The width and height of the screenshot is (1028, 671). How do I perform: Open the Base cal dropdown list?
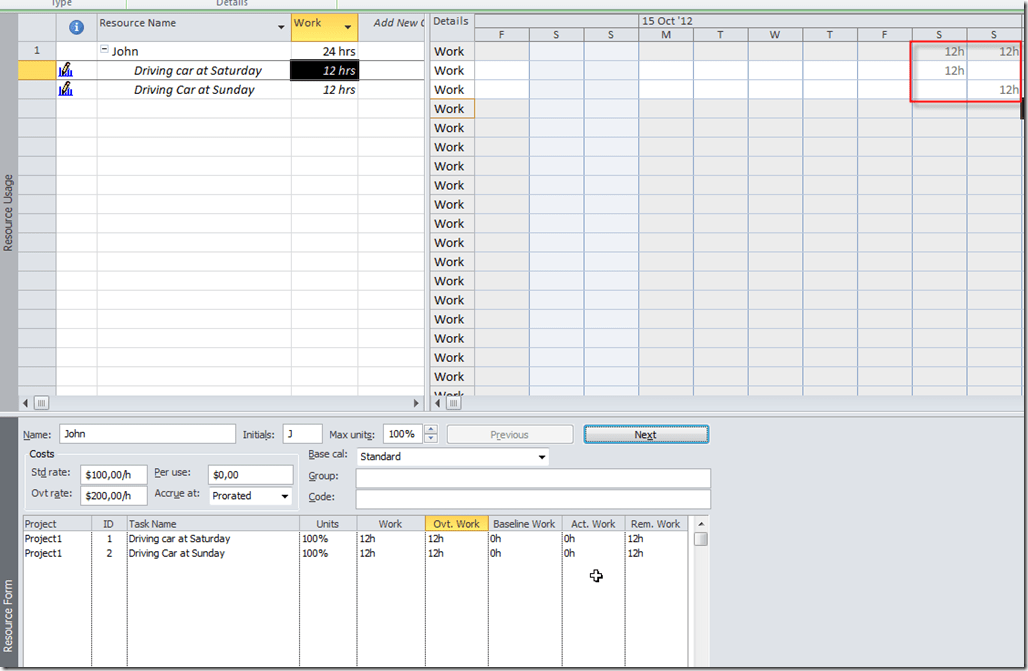(542, 457)
